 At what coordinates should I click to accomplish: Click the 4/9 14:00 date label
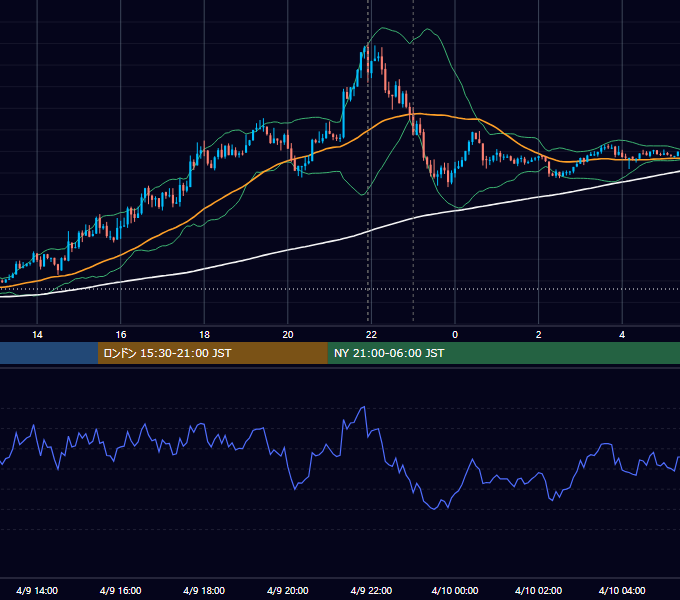(x=37, y=591)
